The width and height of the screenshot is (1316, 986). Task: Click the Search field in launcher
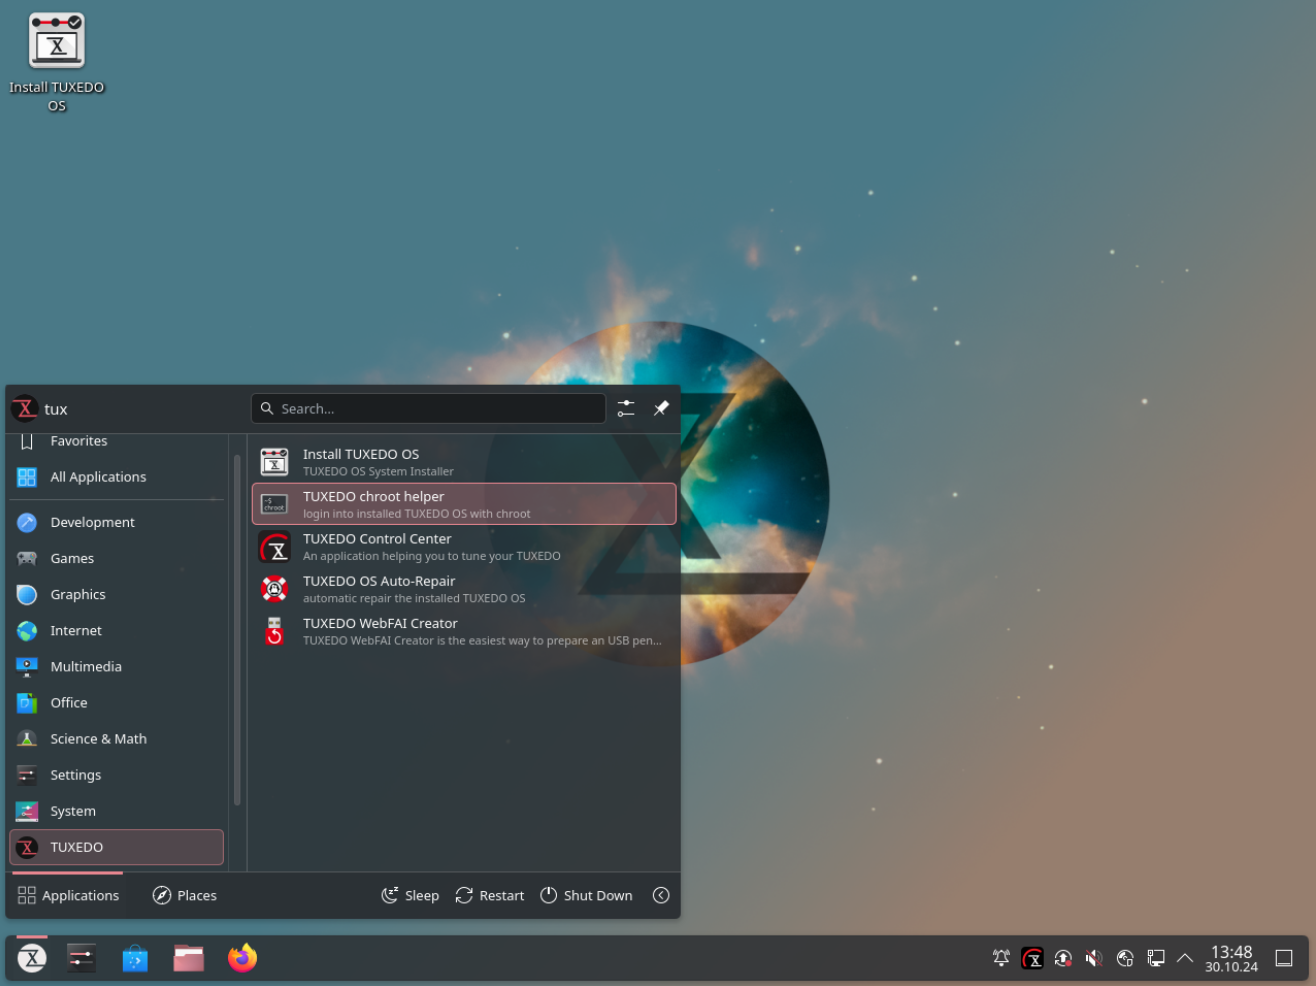[428, 408]
